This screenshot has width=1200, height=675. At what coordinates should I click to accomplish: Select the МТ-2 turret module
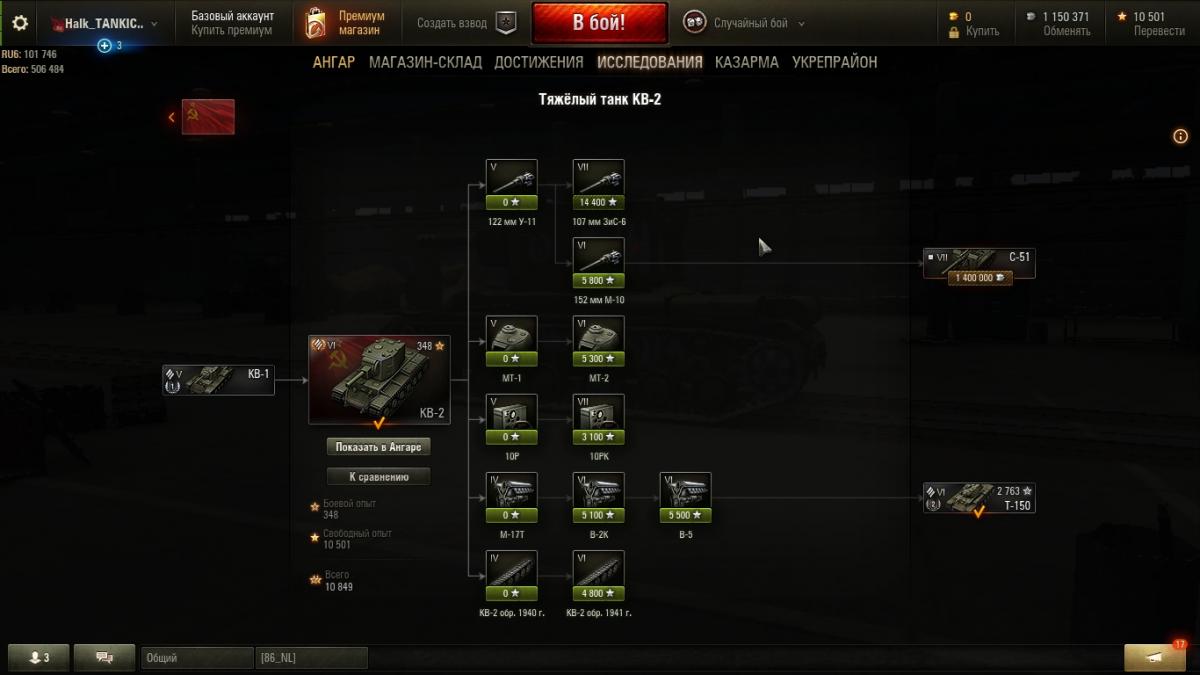(x=599, y=342)
